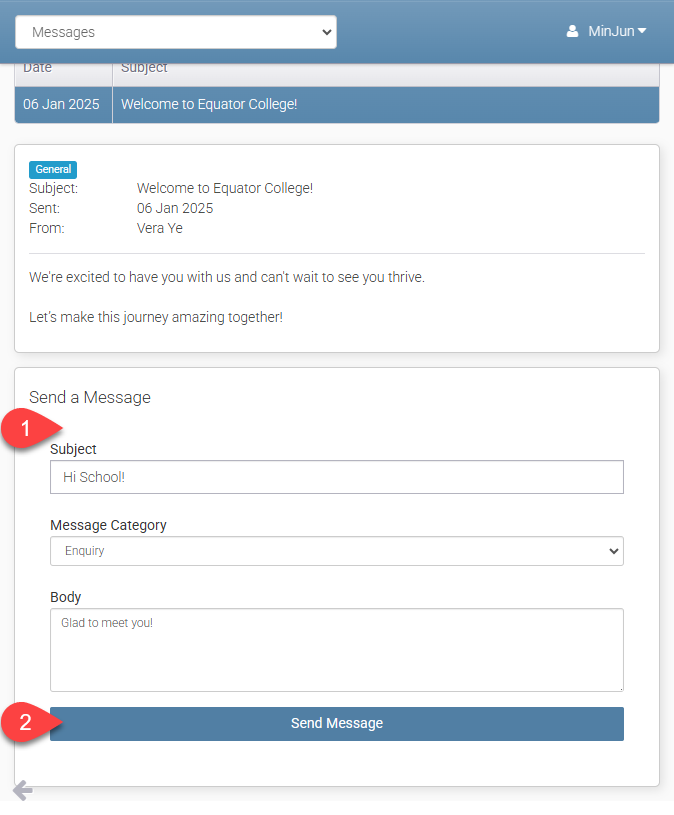
Task: Focus the Subject field containing Hi School!
Action: point(336,477)
